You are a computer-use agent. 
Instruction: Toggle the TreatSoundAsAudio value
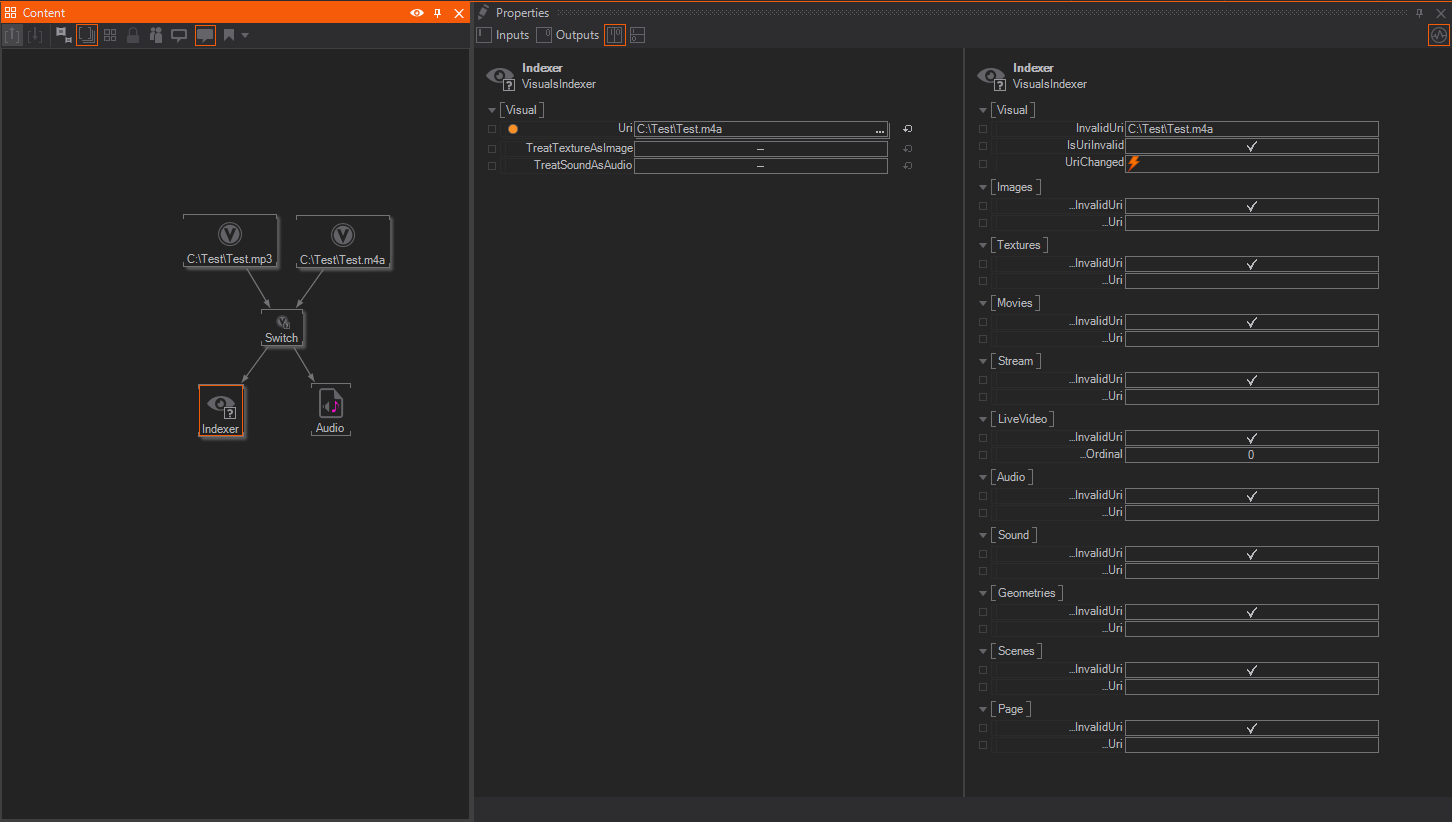[760, 166]
